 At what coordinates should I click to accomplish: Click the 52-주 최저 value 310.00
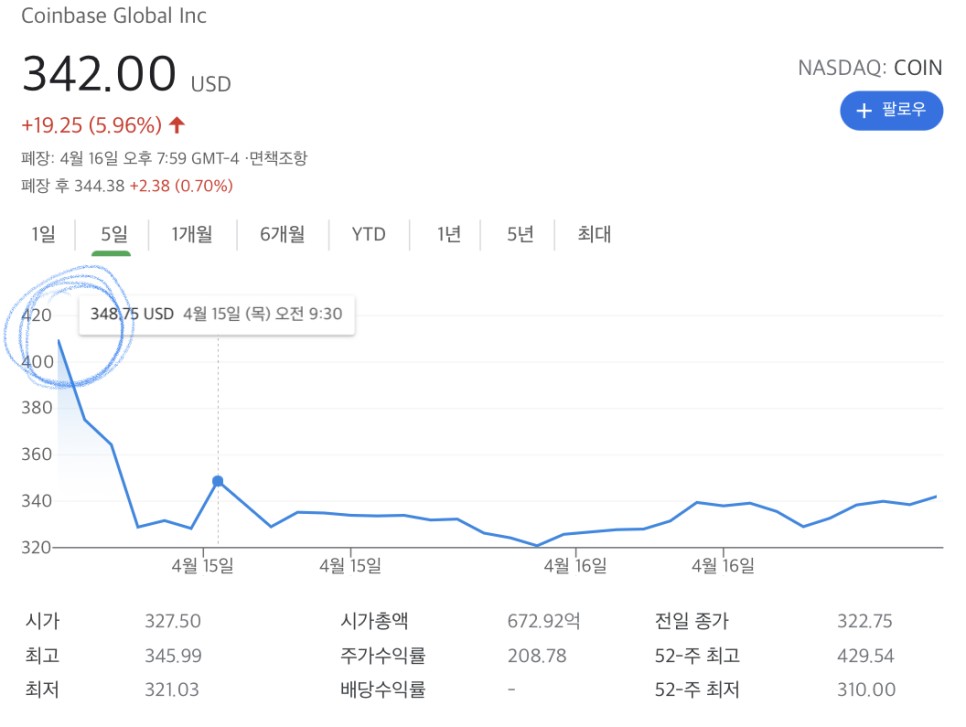pos(866,689)
